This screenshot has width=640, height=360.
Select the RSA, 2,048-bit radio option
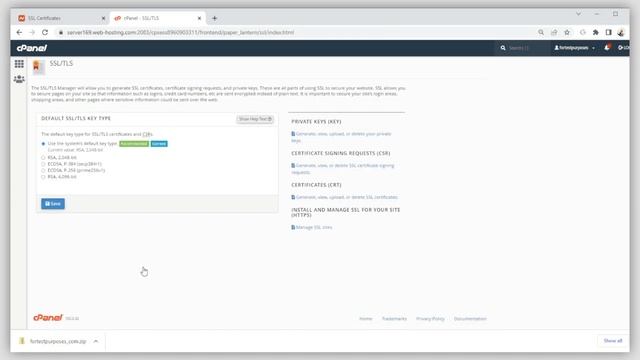43,158
